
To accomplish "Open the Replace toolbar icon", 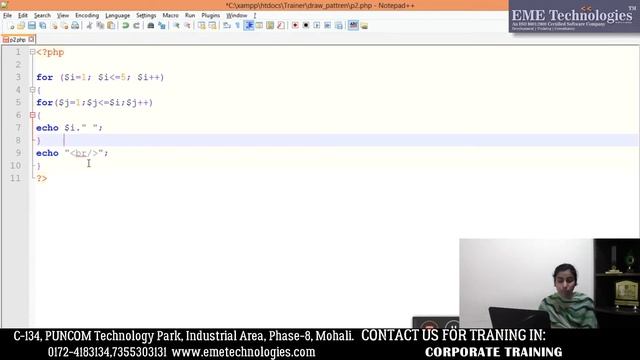I will click(162, 26).
